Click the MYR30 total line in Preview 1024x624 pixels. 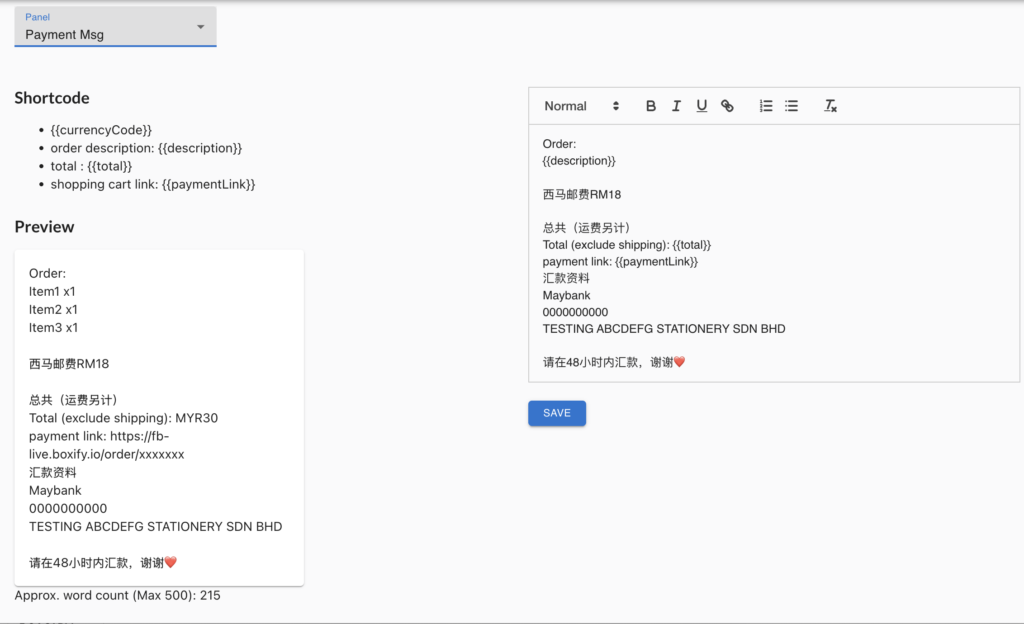(x=123, y=418)
